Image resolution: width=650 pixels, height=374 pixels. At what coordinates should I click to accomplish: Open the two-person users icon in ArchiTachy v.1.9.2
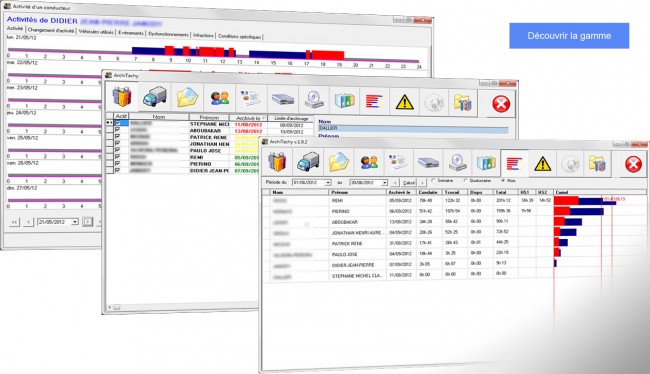point(369,163)
